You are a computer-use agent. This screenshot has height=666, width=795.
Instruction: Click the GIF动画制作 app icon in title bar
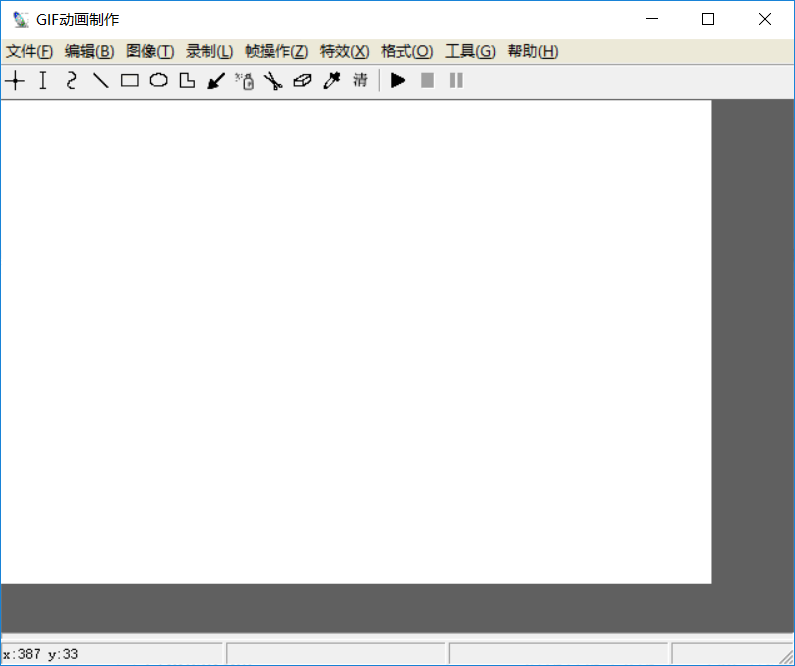[x=21, y=20]
